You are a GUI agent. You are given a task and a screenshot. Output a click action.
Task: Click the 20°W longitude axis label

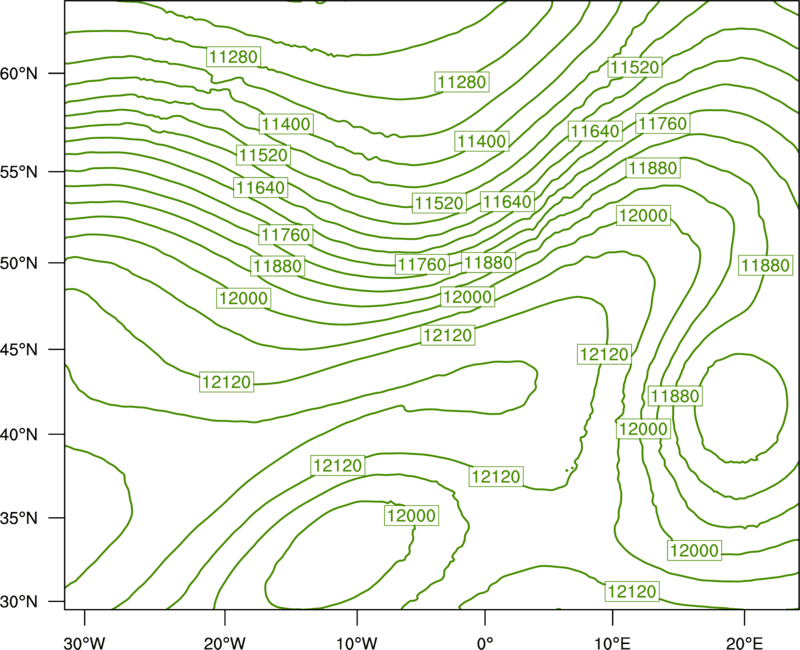point(225,643)
